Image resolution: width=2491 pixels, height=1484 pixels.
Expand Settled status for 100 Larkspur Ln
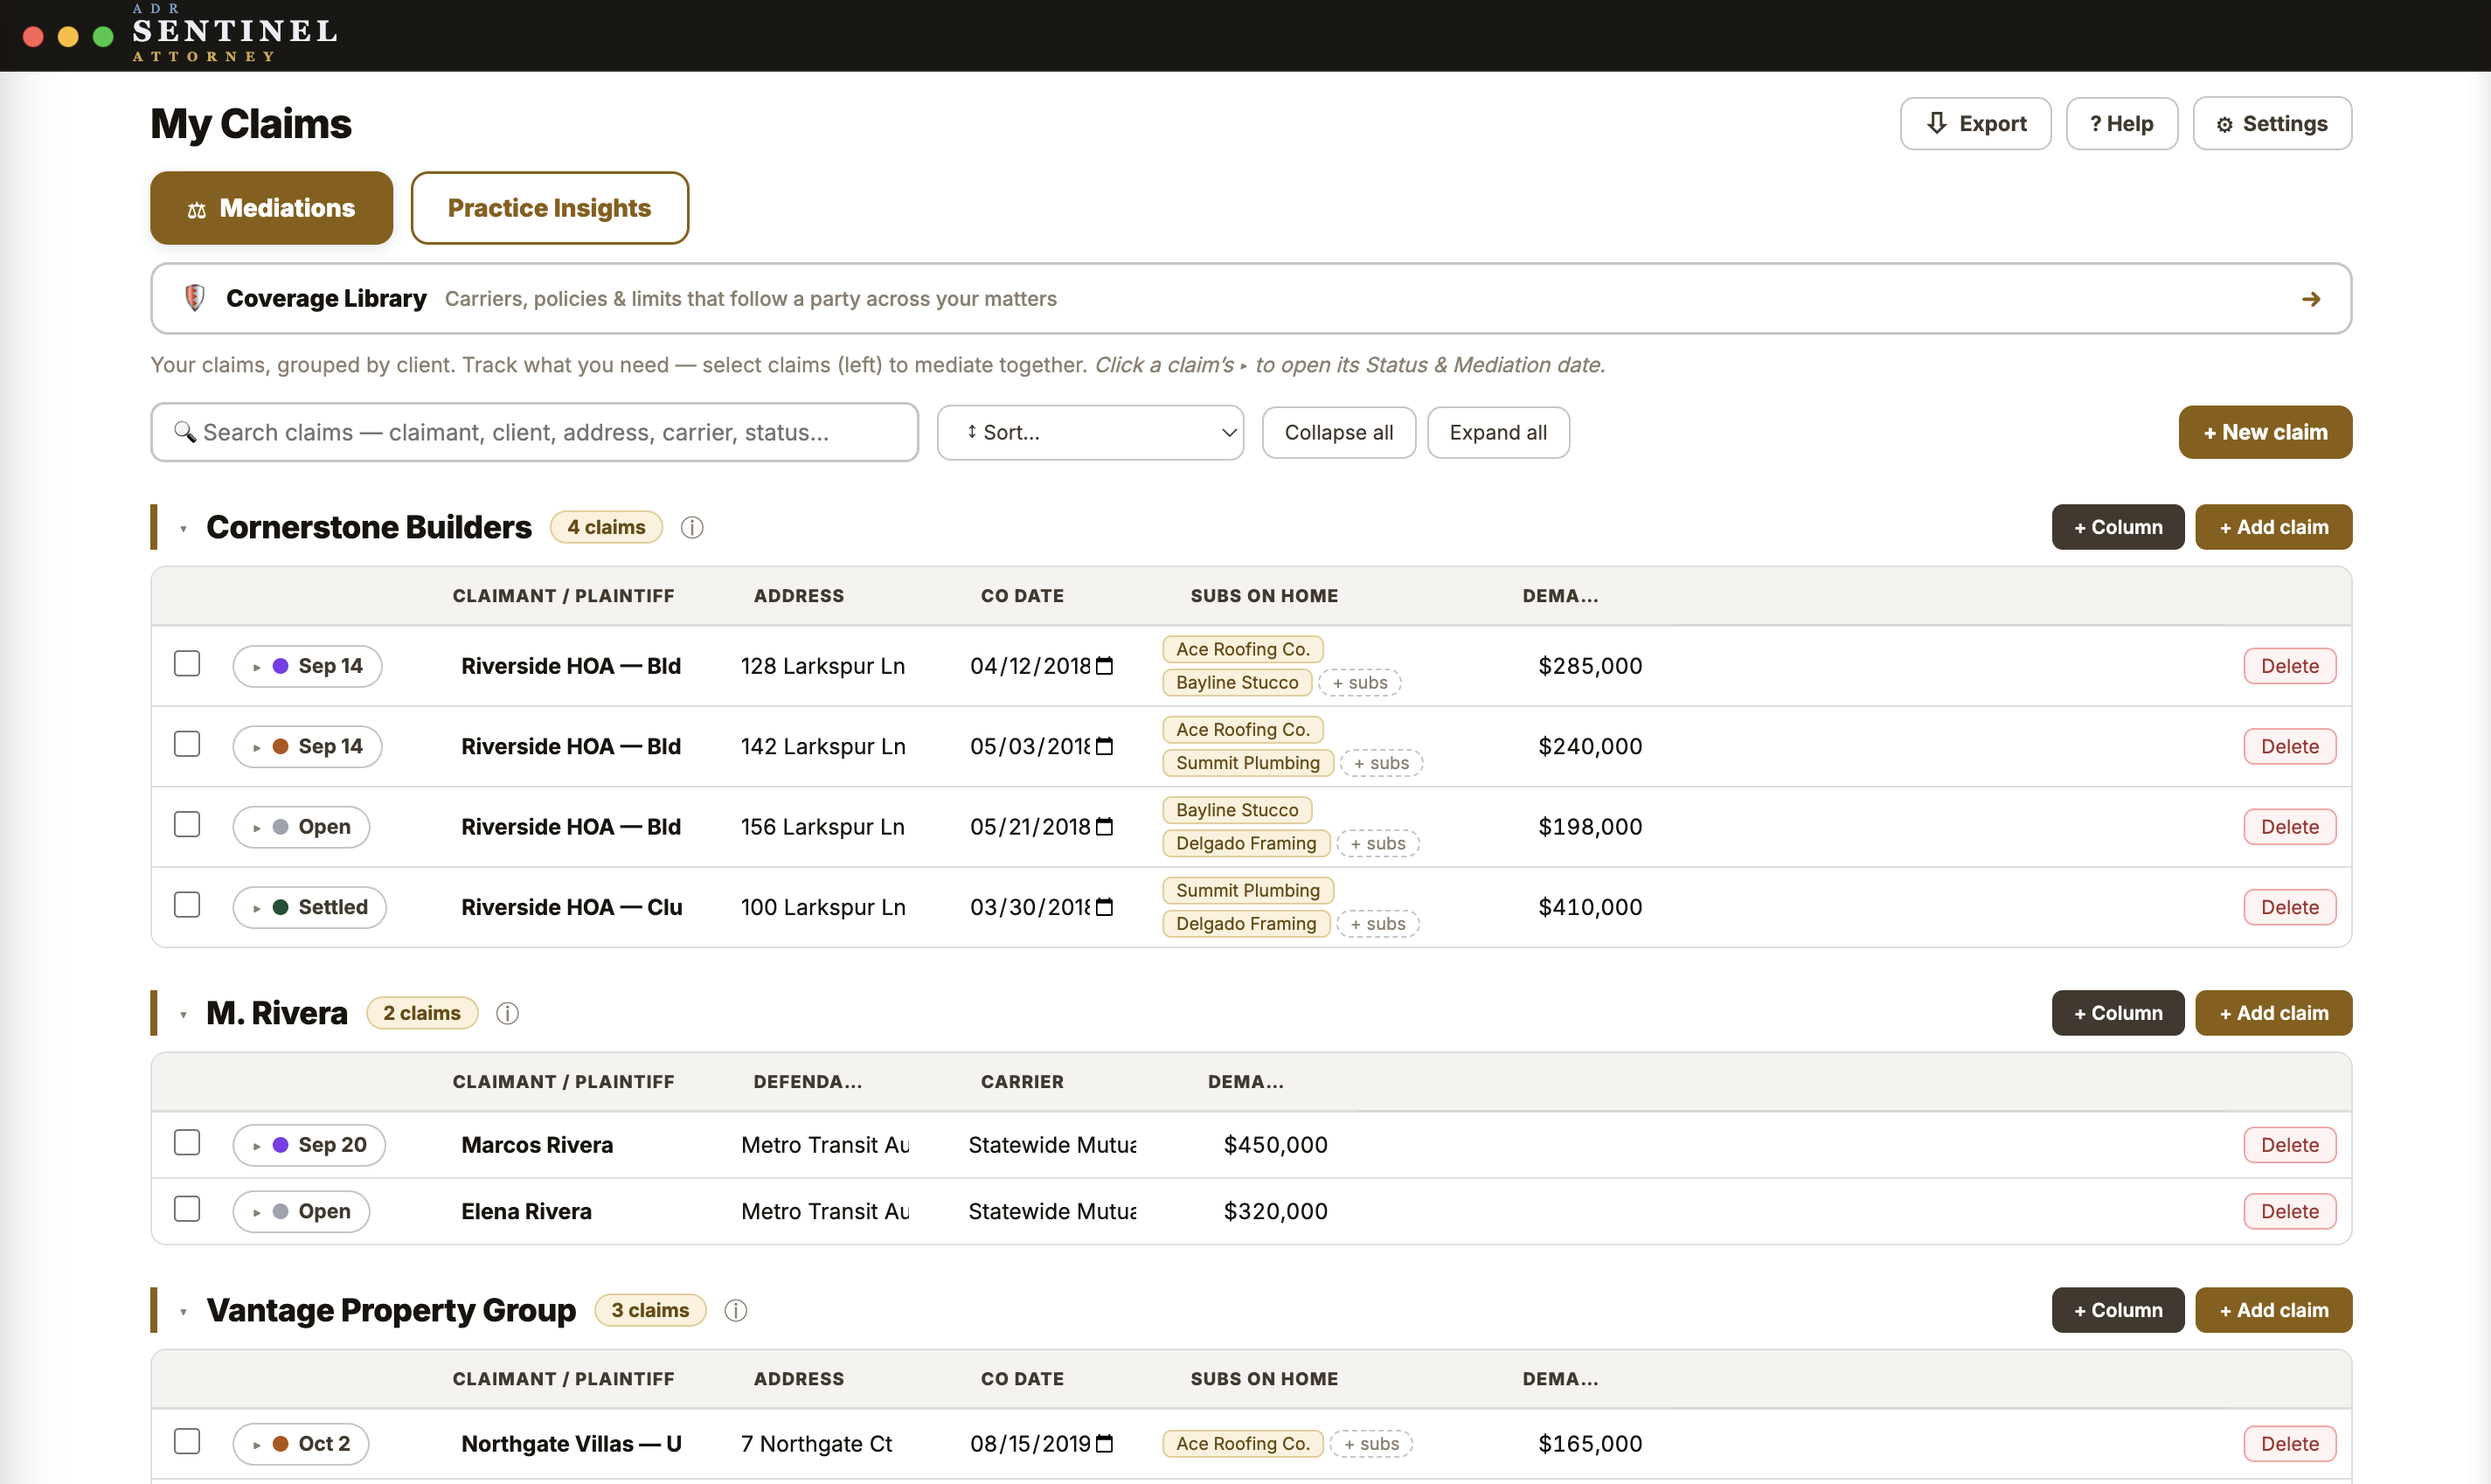pyautogui.click(x=310, y=907)
